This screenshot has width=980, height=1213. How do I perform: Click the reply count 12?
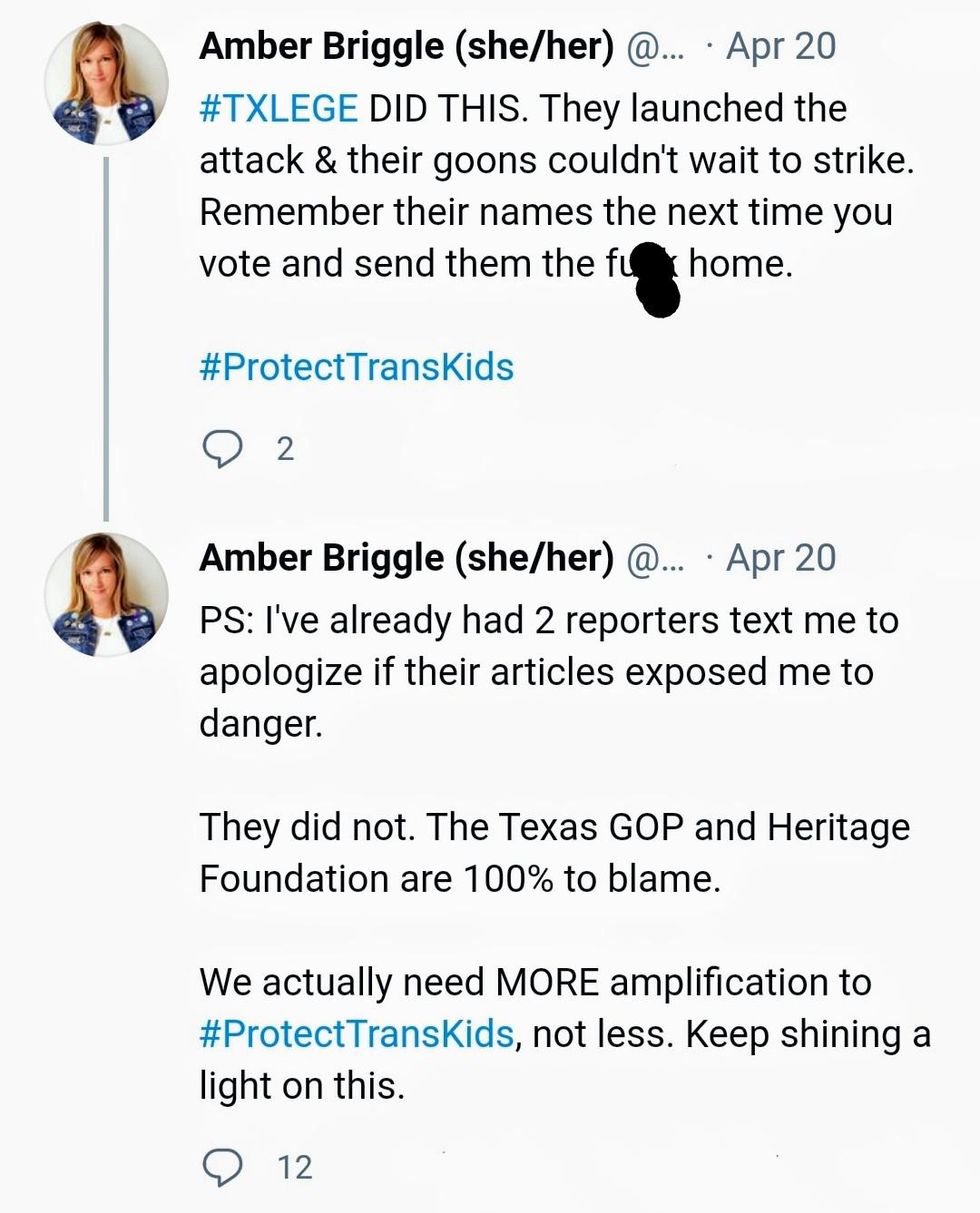294,1167
